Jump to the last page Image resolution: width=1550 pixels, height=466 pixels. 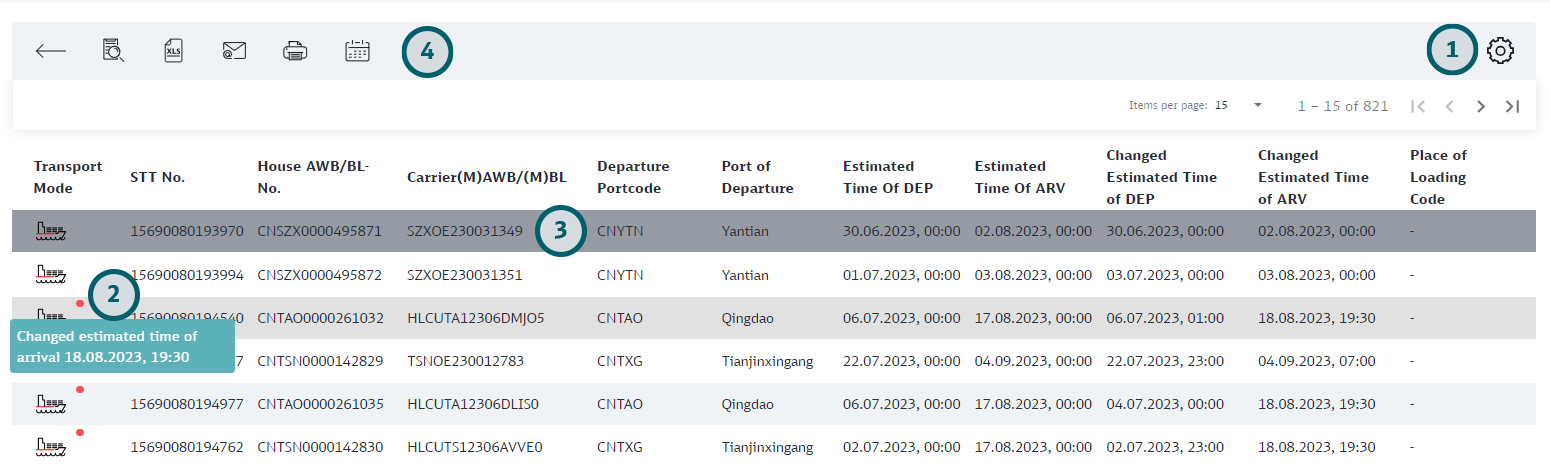click(x=1512, y=106)
